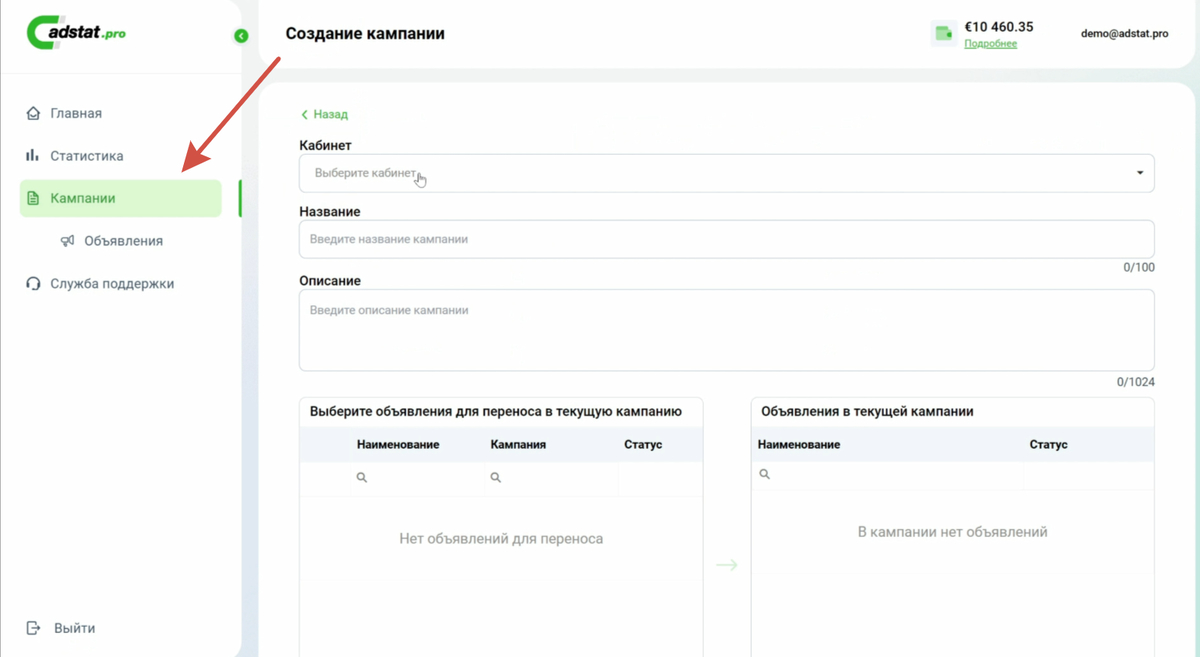Open demo@adstat.pro account menu

(1124, 34)
